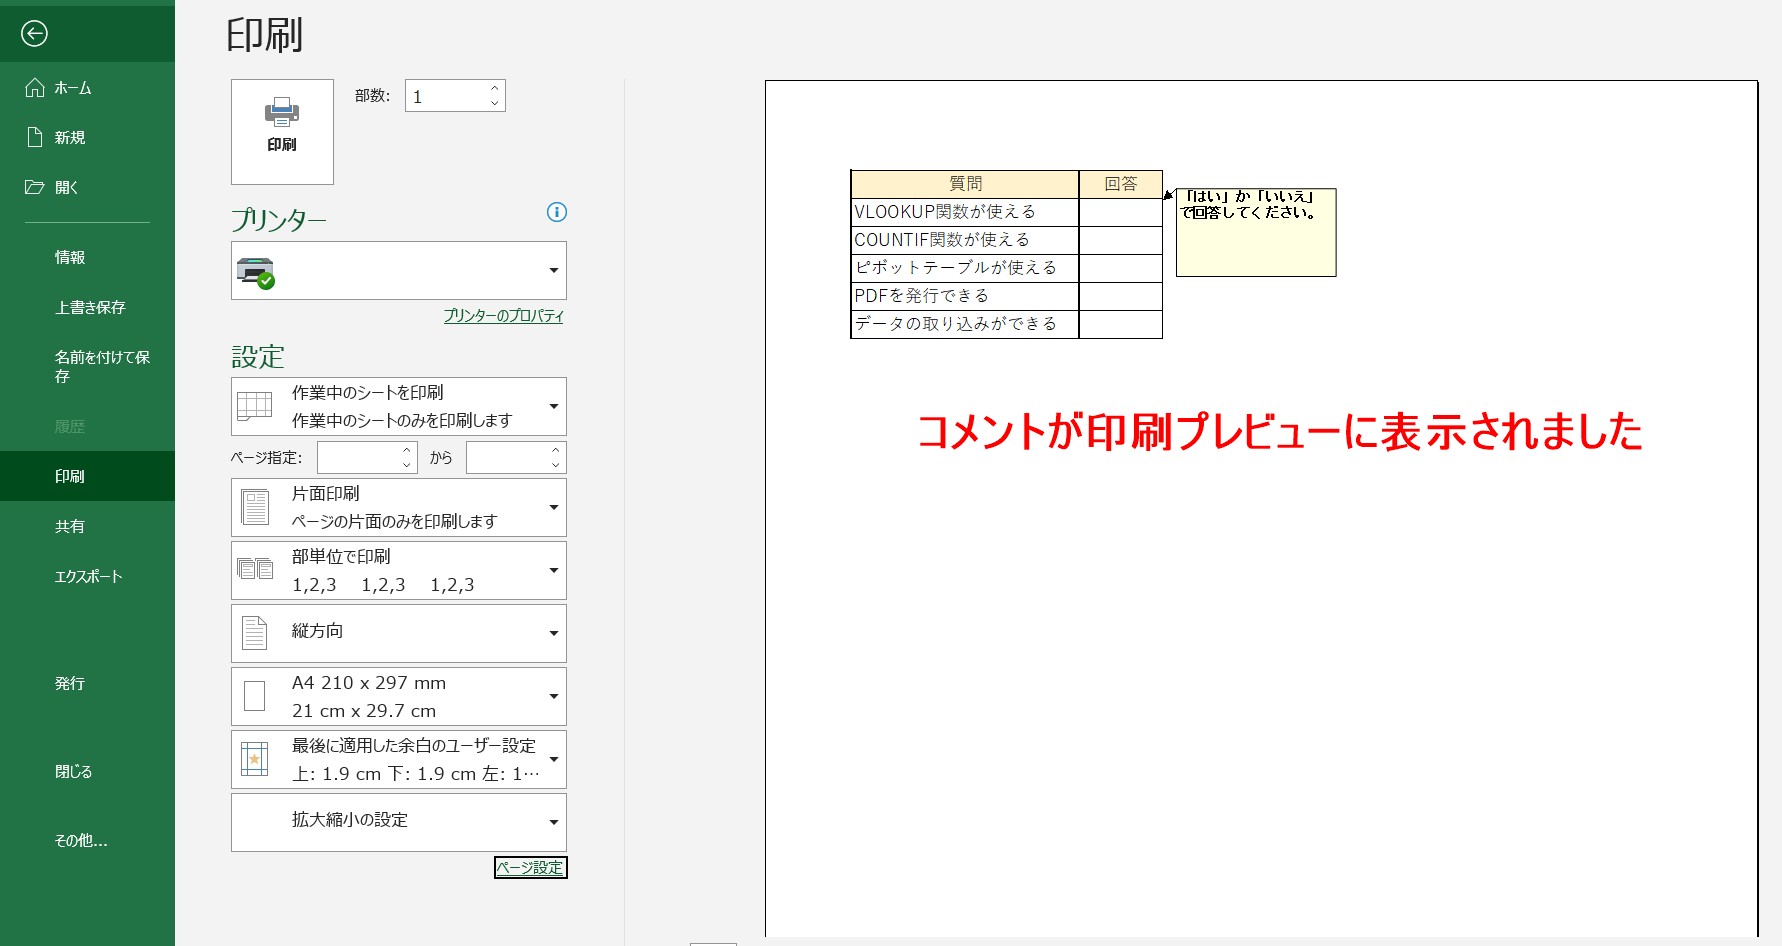
Task: Click the 上書き保存 save item
Action: [x=90, y=307]
